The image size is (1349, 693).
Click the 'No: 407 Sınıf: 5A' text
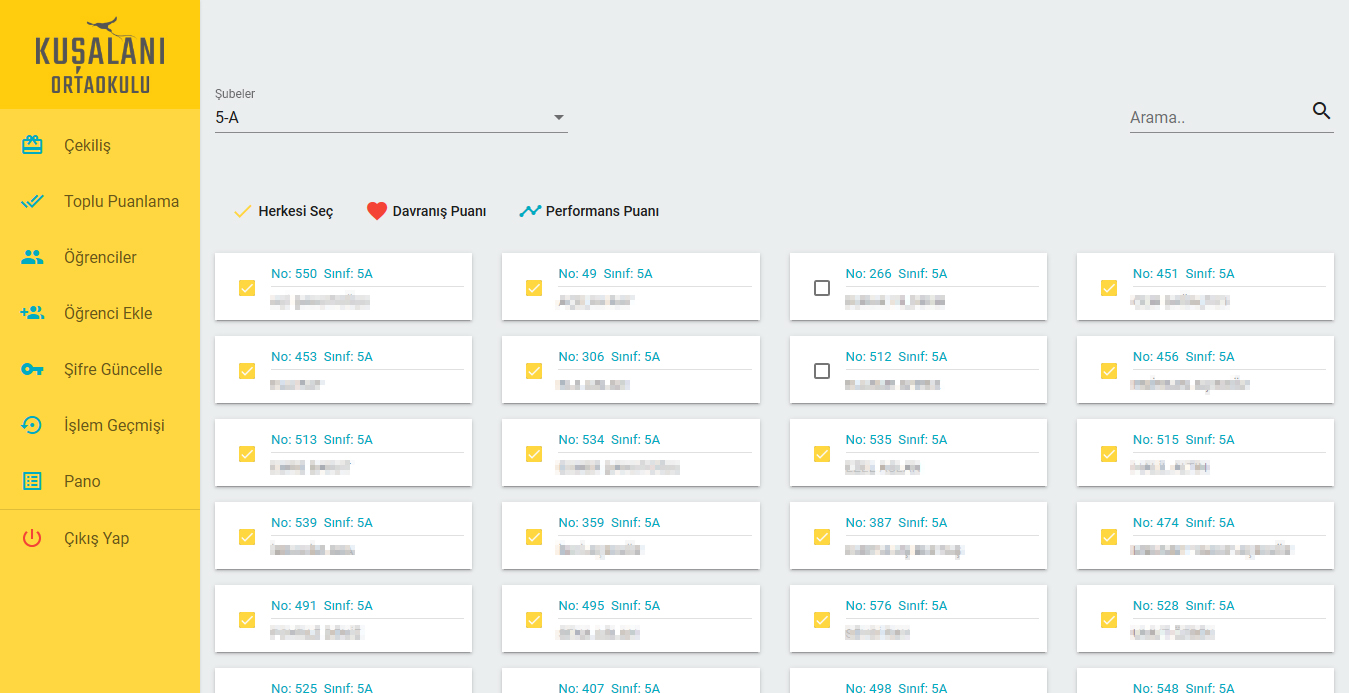click(609, 688)
